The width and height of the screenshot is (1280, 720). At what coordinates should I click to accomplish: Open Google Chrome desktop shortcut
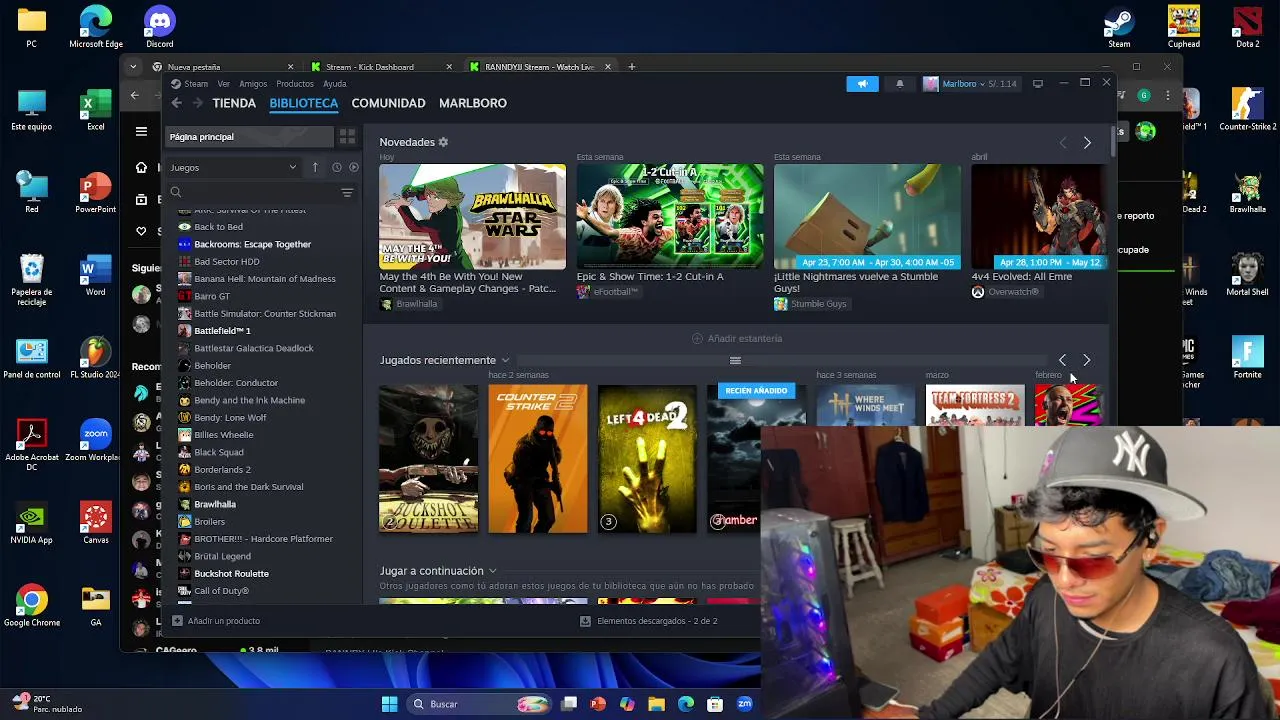tap(31, 606)
